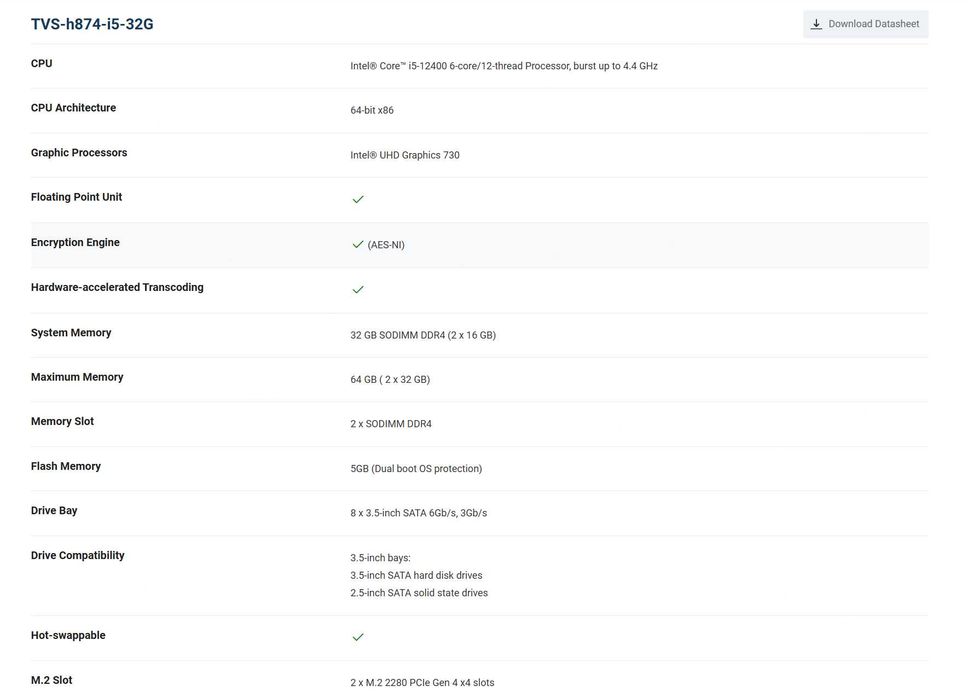Screen dimensions: 968x699
Task: Select the Flash Memory 5GB value
Action: pyautogui.click(x=416, y=469)
